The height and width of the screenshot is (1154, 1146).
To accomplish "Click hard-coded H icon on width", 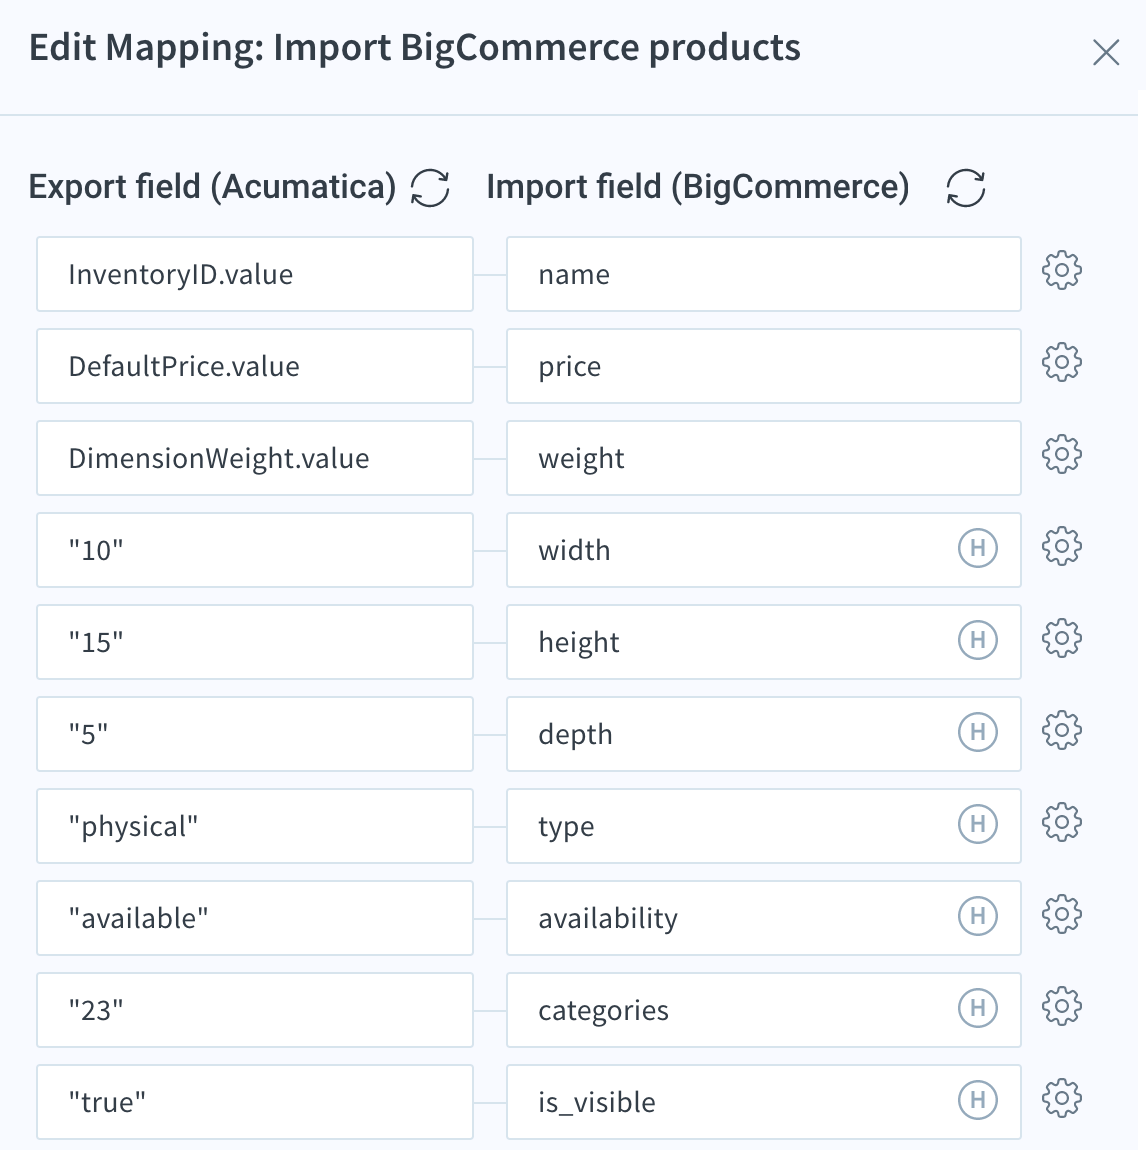I will pos(977,548).
